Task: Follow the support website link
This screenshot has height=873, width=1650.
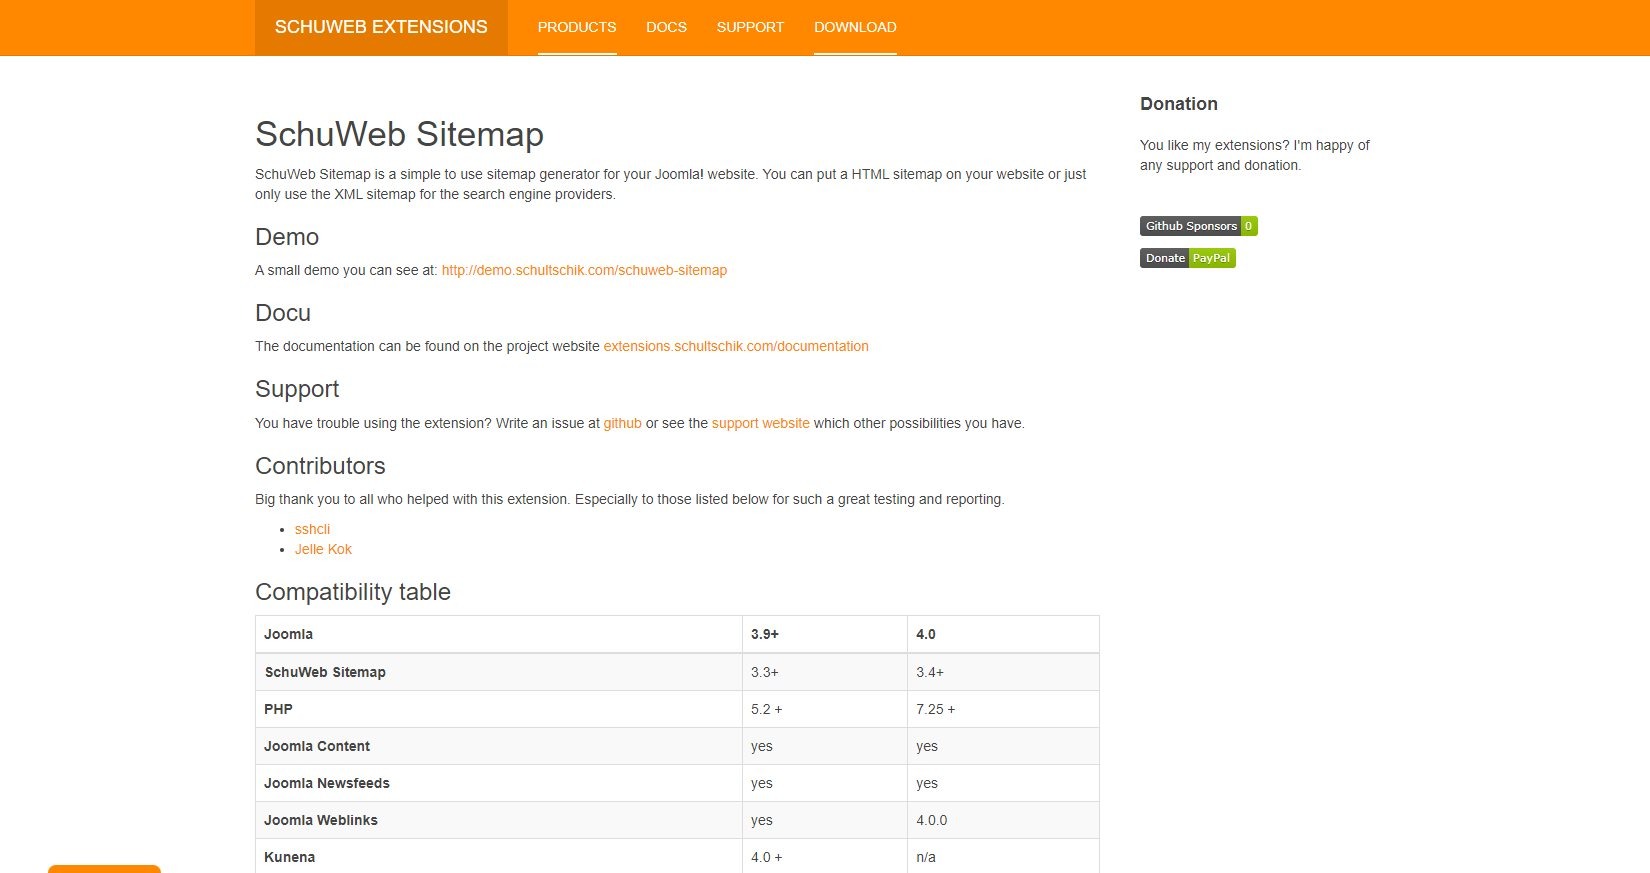Action: (760, 423)
